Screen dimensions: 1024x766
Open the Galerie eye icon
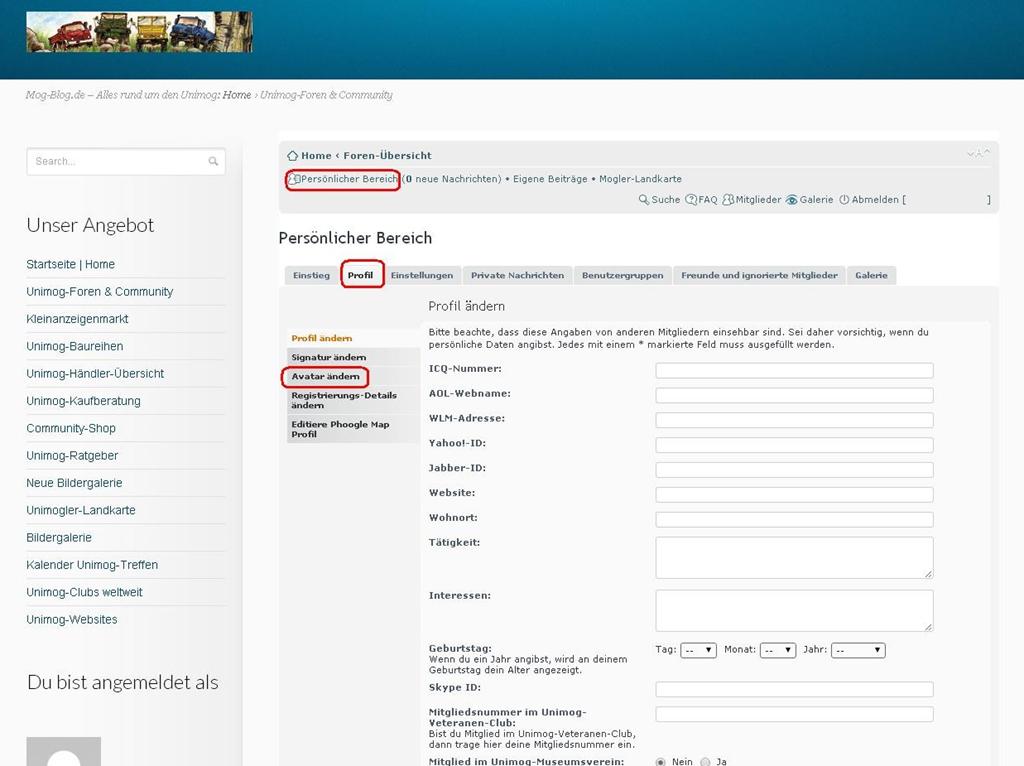click(792, 200)
